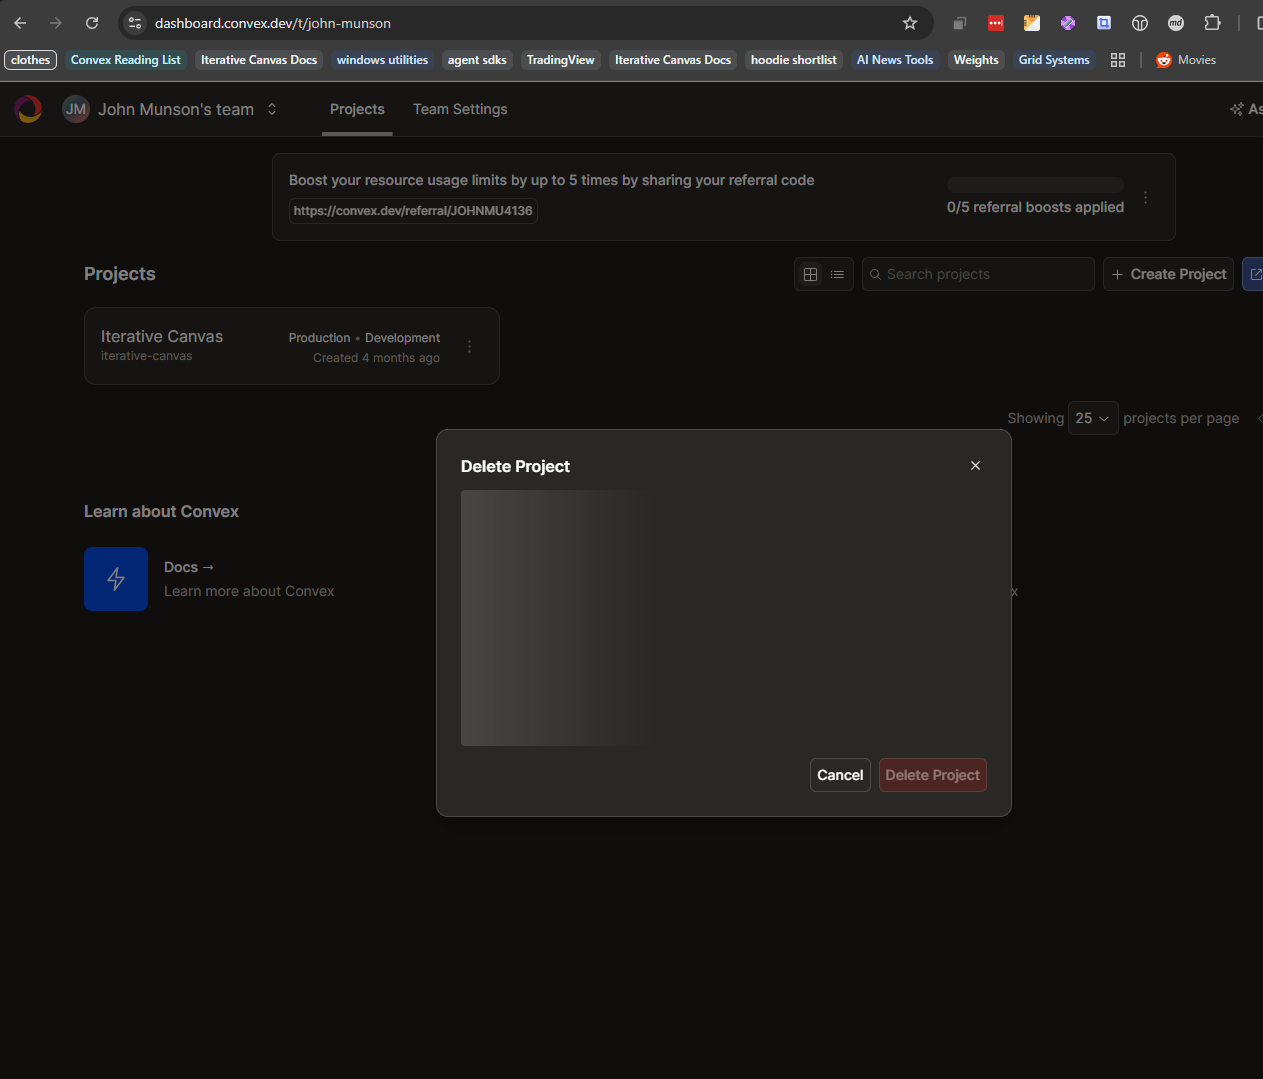1263x1079 pixels.
Task: Focus the Search projects field
Action: [x=978, y=274]
